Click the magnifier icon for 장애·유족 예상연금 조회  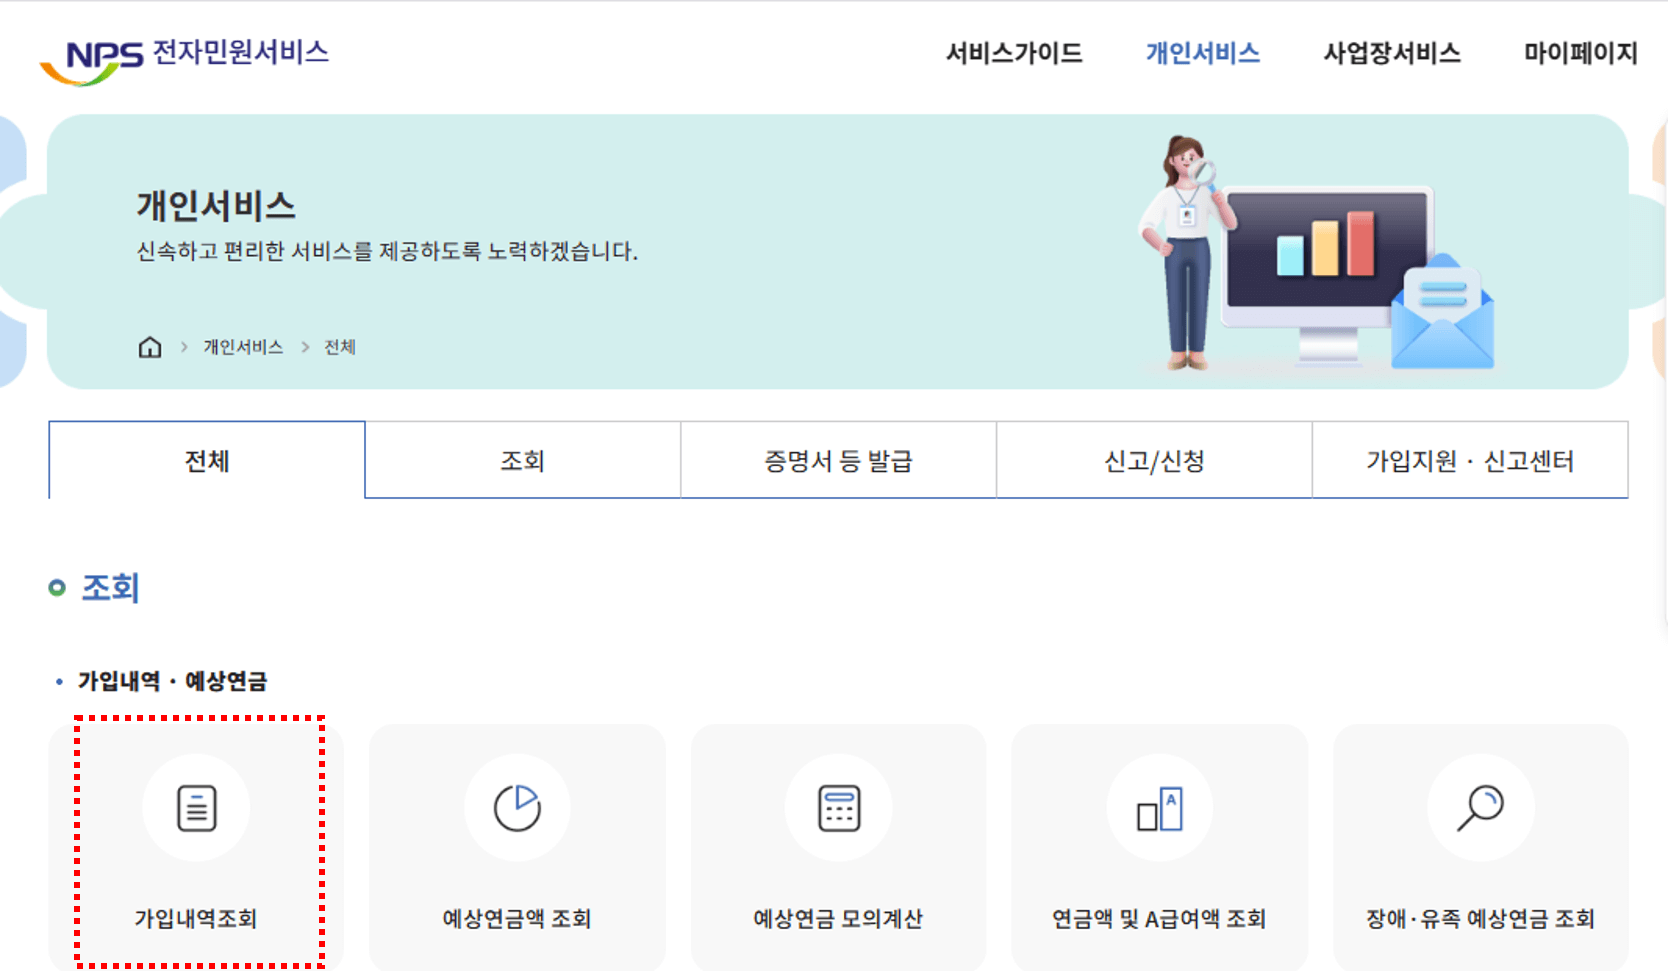(1480, 808)
